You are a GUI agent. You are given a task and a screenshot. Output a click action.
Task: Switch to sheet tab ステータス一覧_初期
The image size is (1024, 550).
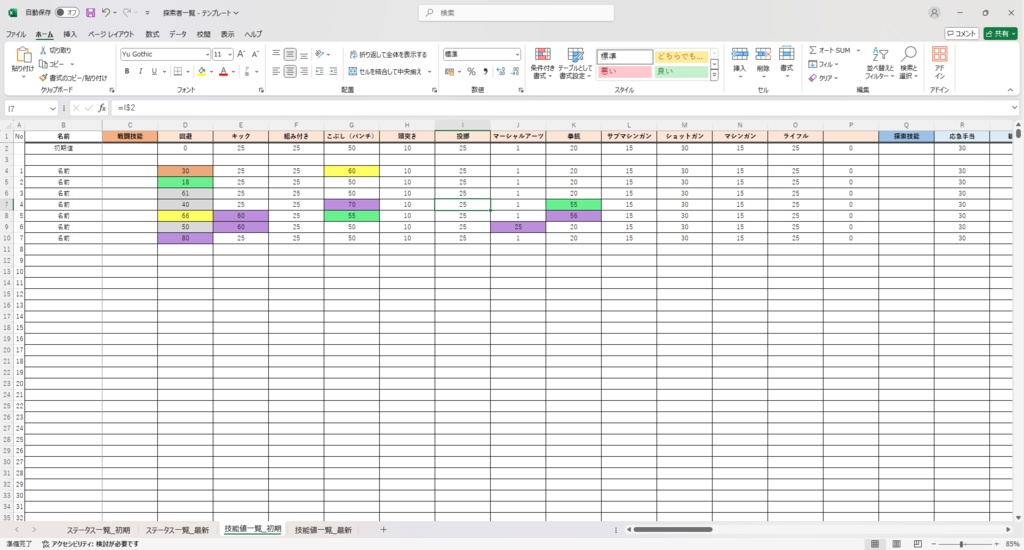98,530
